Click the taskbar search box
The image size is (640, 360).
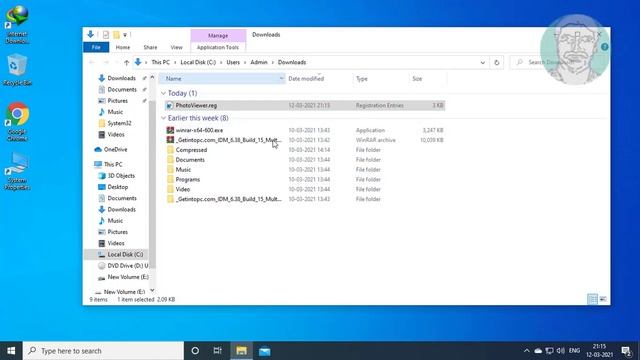[x=103, y=351]
